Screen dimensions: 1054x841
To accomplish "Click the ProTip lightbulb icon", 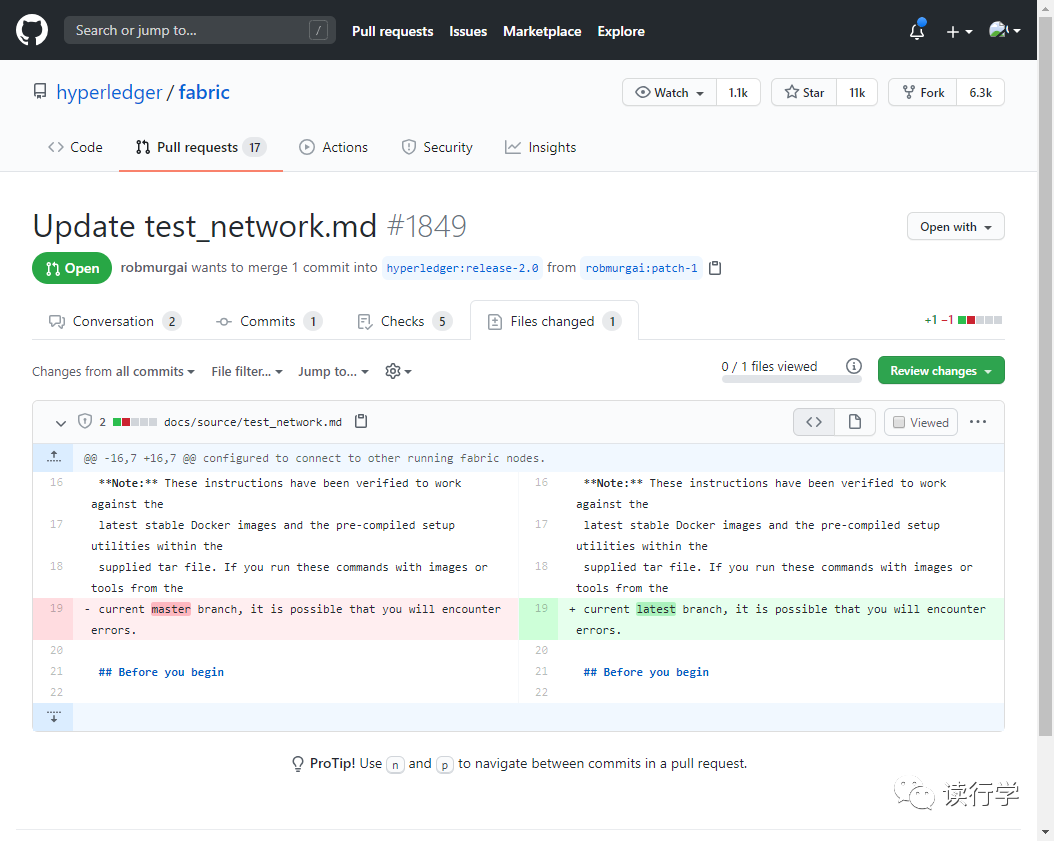I will click(x=298, y=764).
